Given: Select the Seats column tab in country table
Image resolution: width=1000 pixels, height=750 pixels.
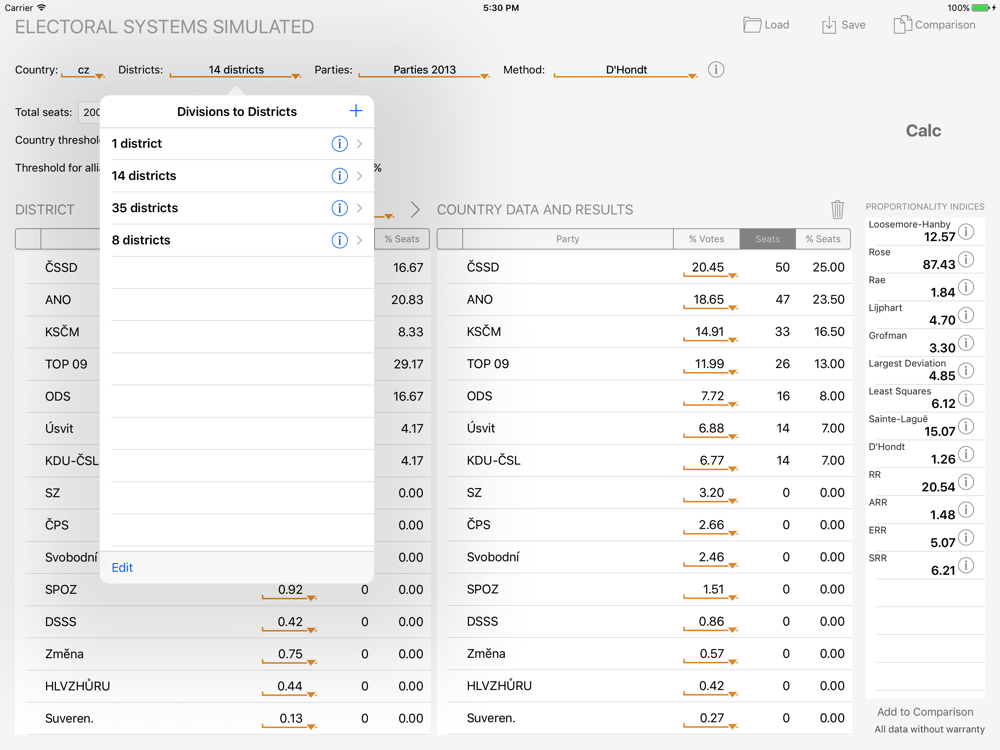Looking at the screenshot, I should (767, 239).
